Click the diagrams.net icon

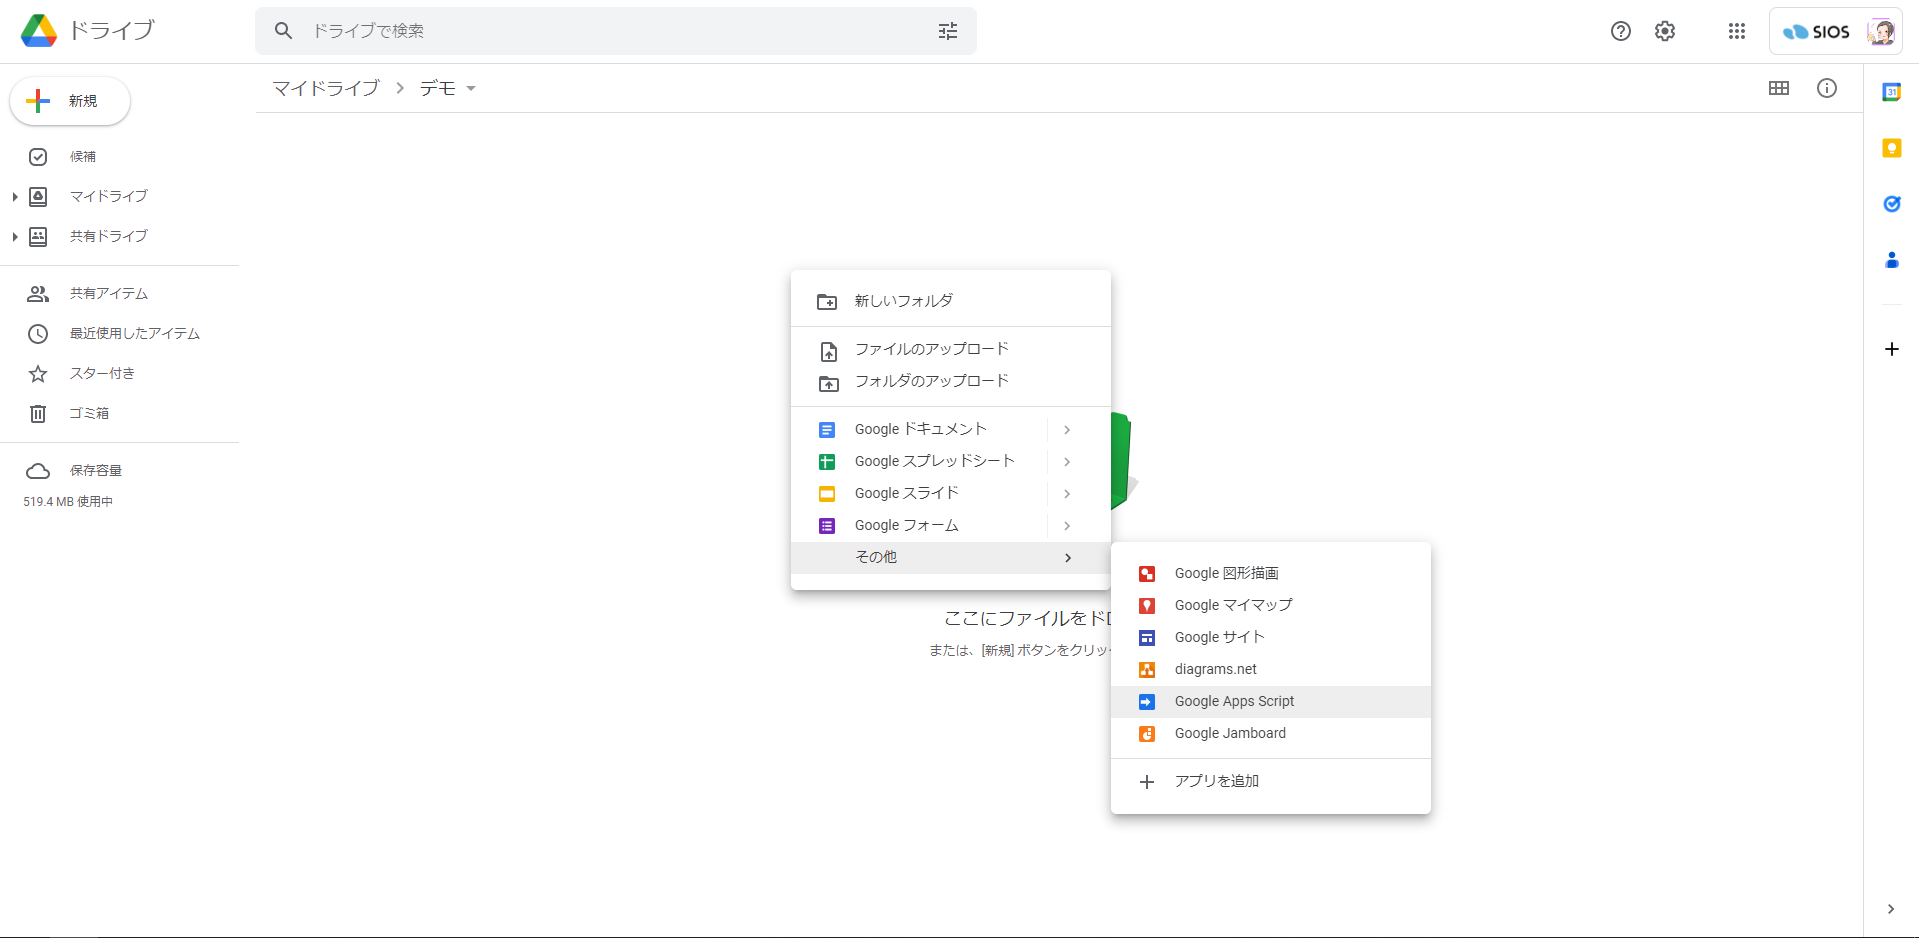coord(1147,670)
